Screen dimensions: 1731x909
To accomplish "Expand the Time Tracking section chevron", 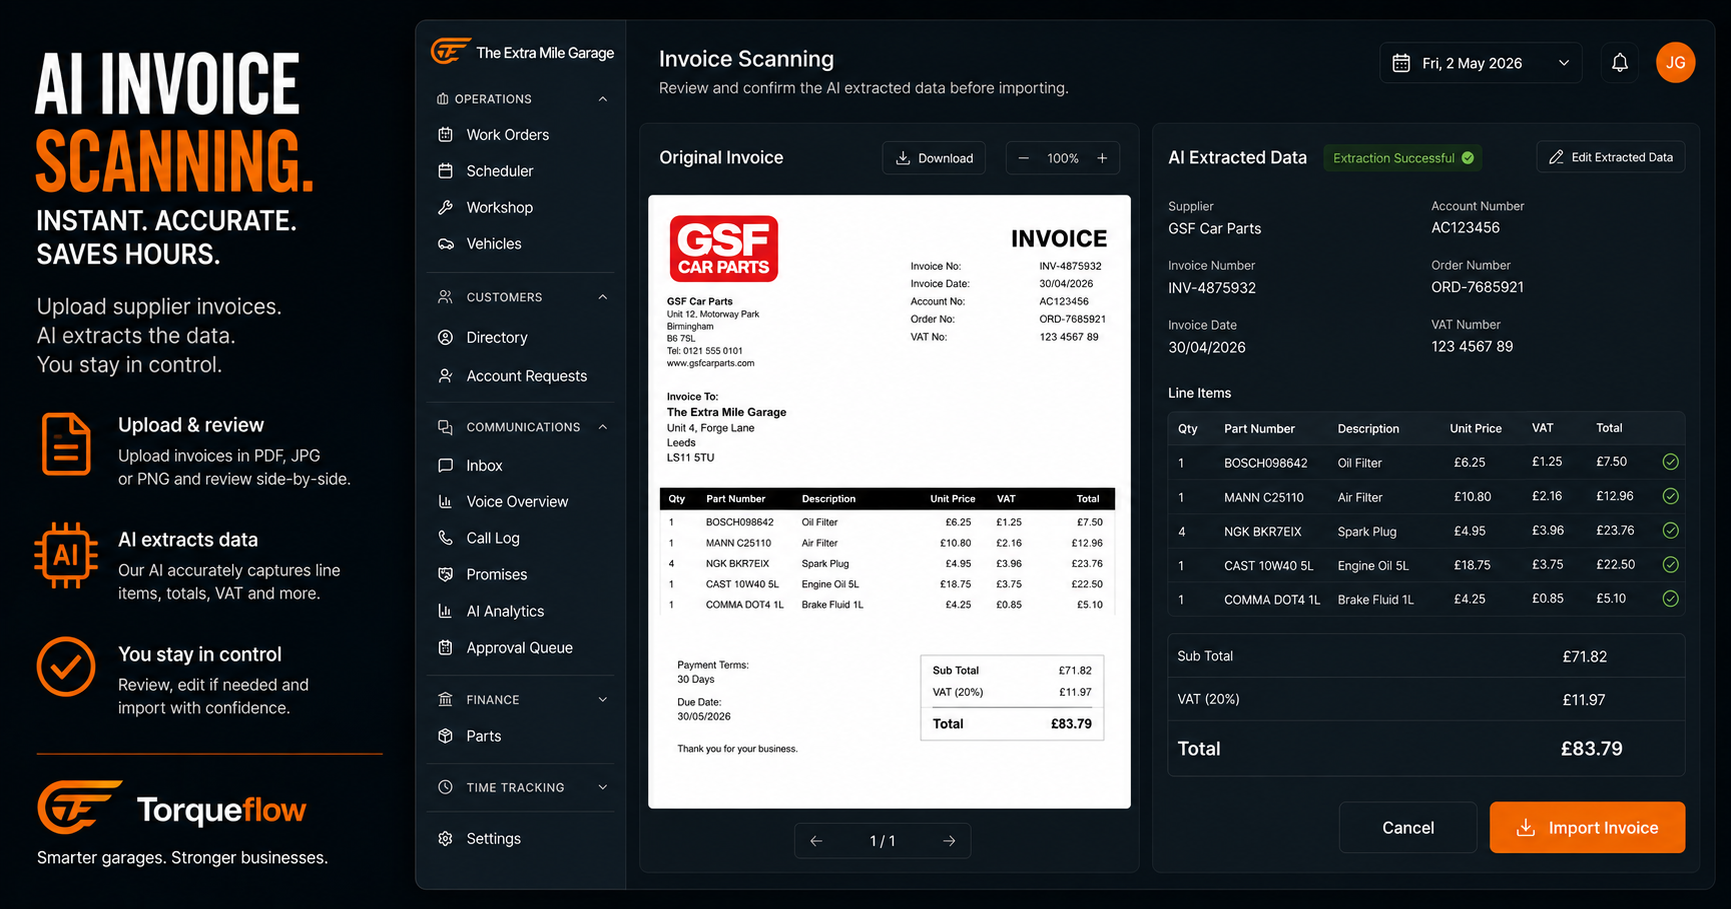I will (602, 787).
